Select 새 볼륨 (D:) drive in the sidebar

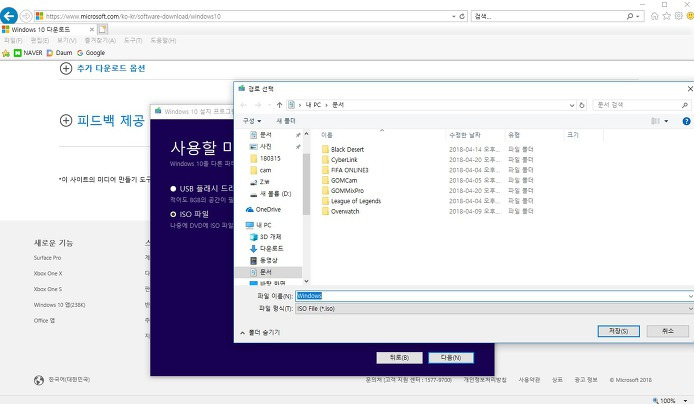pyautogui.click(x=270, y=194)
